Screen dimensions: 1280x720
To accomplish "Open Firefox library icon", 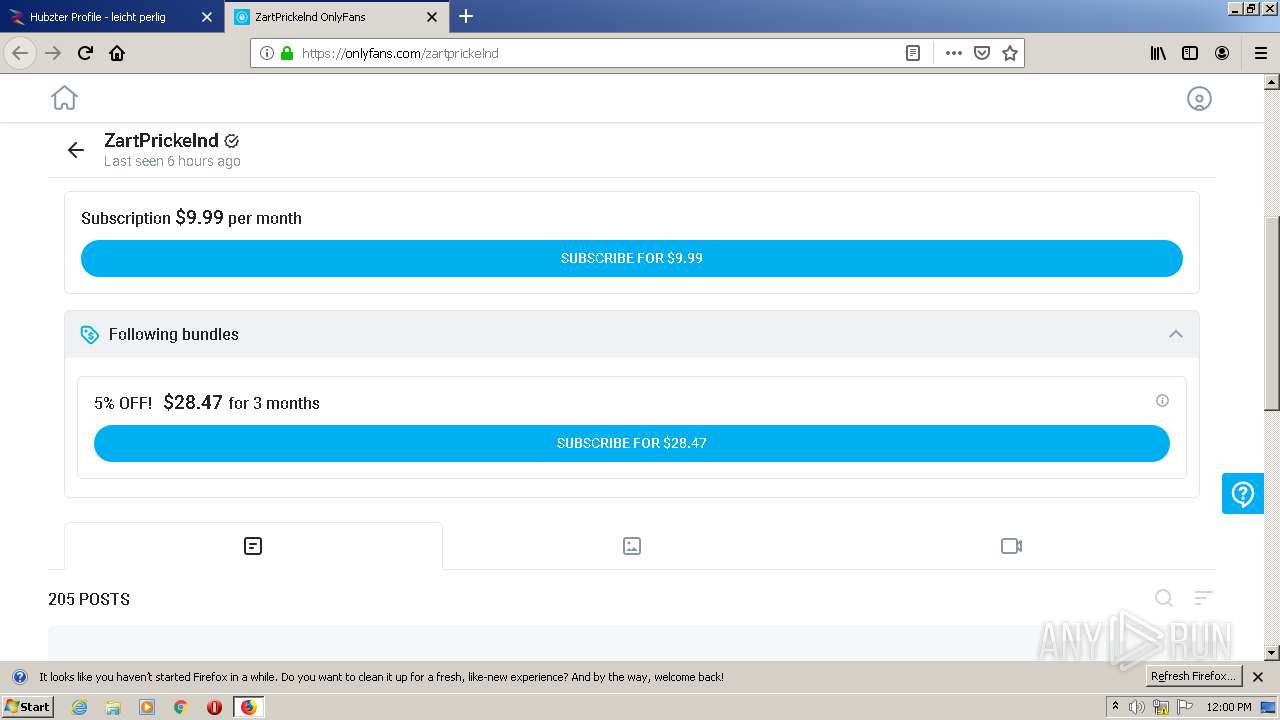I will [x=1158, y=53].
